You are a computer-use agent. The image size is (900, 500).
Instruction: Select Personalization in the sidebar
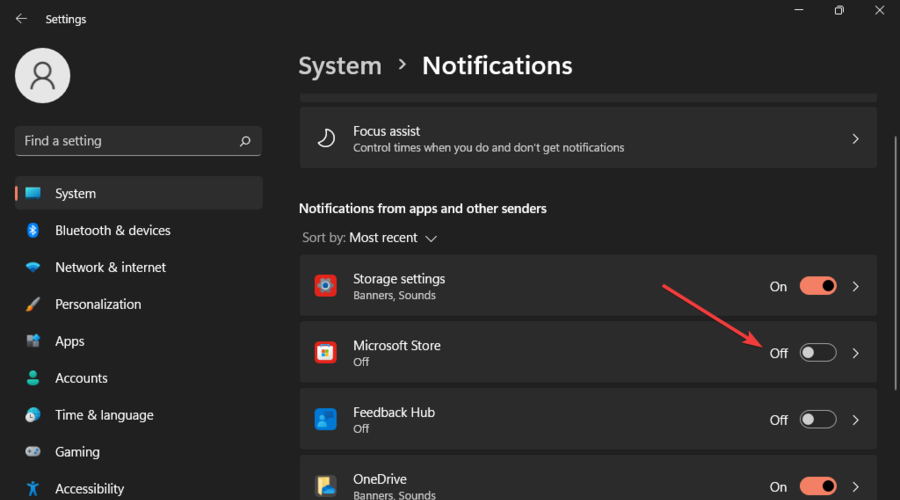click(98, 304)
